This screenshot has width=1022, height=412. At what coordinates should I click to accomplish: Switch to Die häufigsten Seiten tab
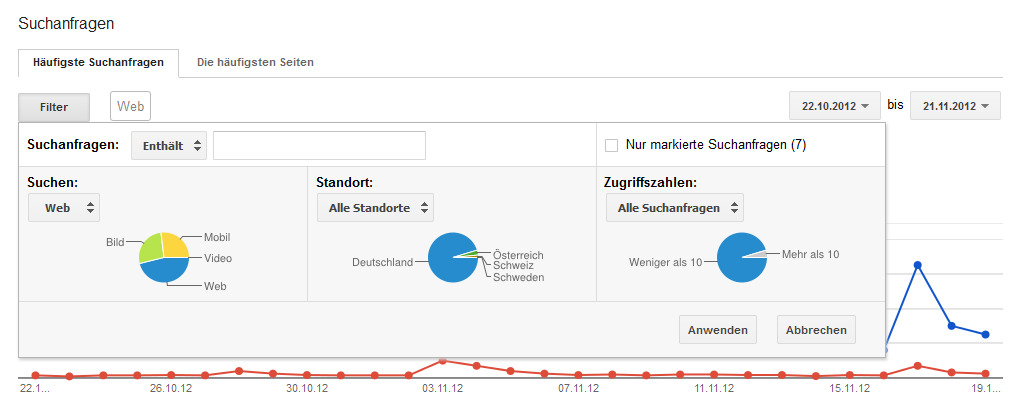tap(255, 63)
